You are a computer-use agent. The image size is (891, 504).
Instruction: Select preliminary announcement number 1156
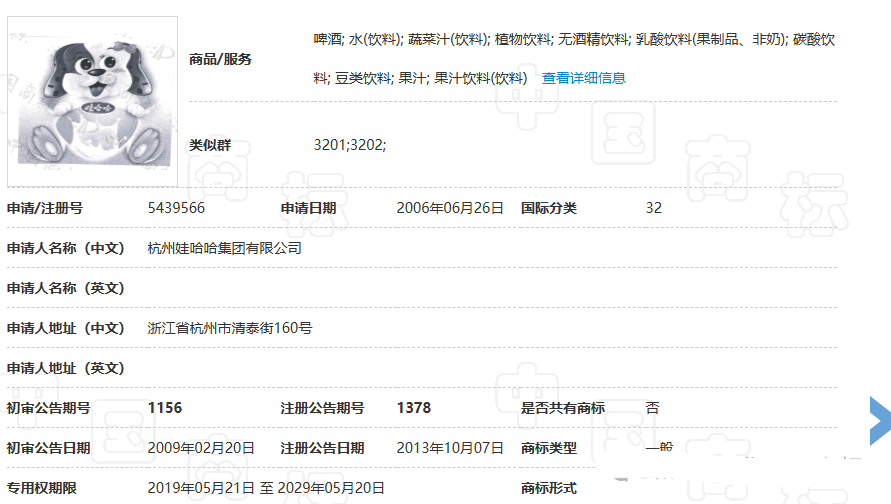(x=165, y=408)
